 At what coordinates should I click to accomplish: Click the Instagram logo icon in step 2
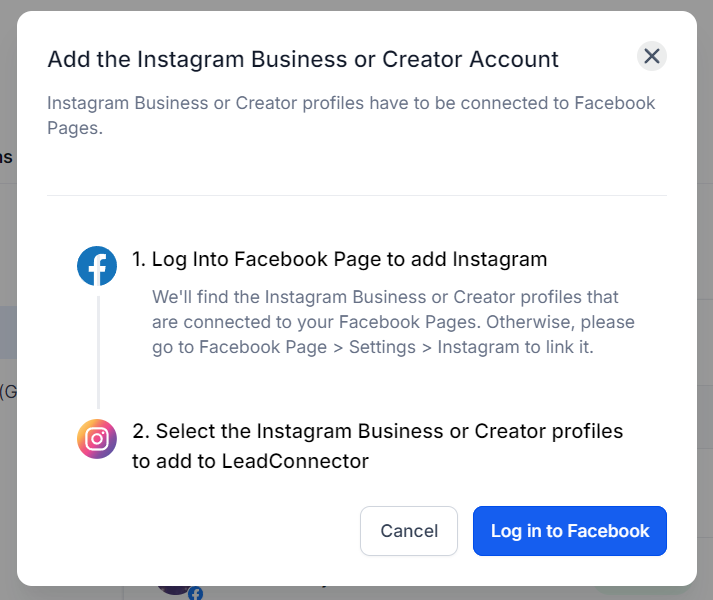[x=97, y=438]
